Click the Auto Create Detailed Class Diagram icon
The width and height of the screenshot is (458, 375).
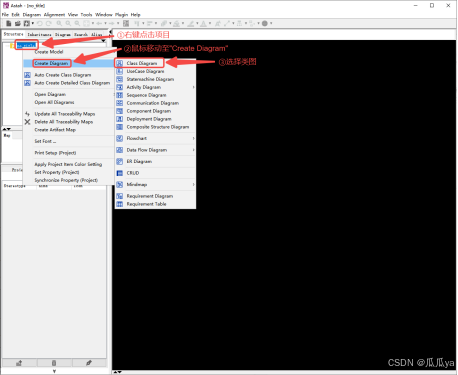point(27,83)
